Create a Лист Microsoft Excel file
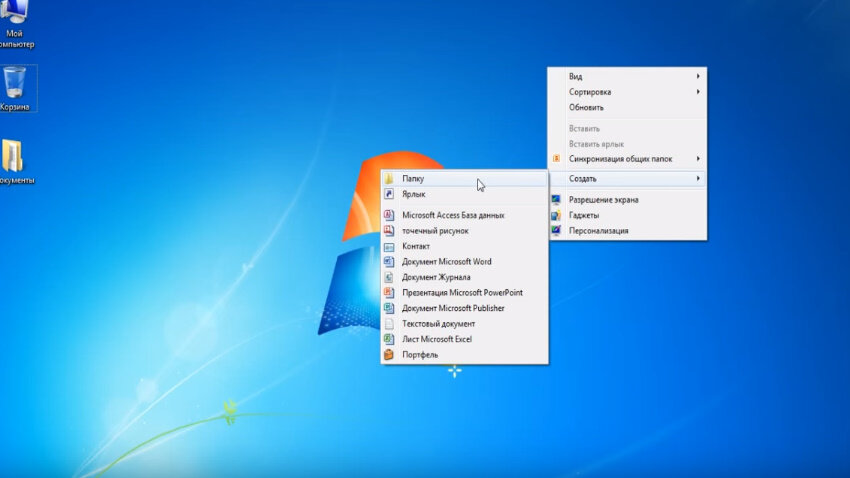Image resolution: width=850 pixels, height=478 pixels. (465, 339)
